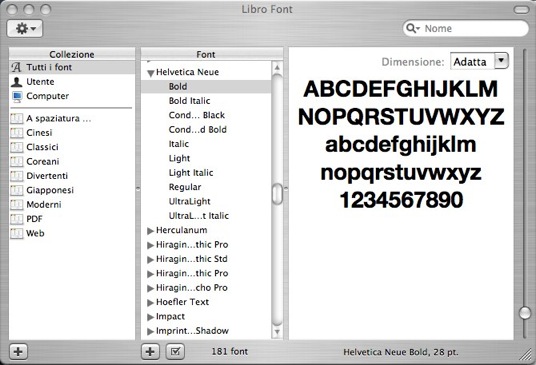Viewport: 536px width, 365px height.
Task: Select the Regular typeface
Action: (x=206, y=187)
